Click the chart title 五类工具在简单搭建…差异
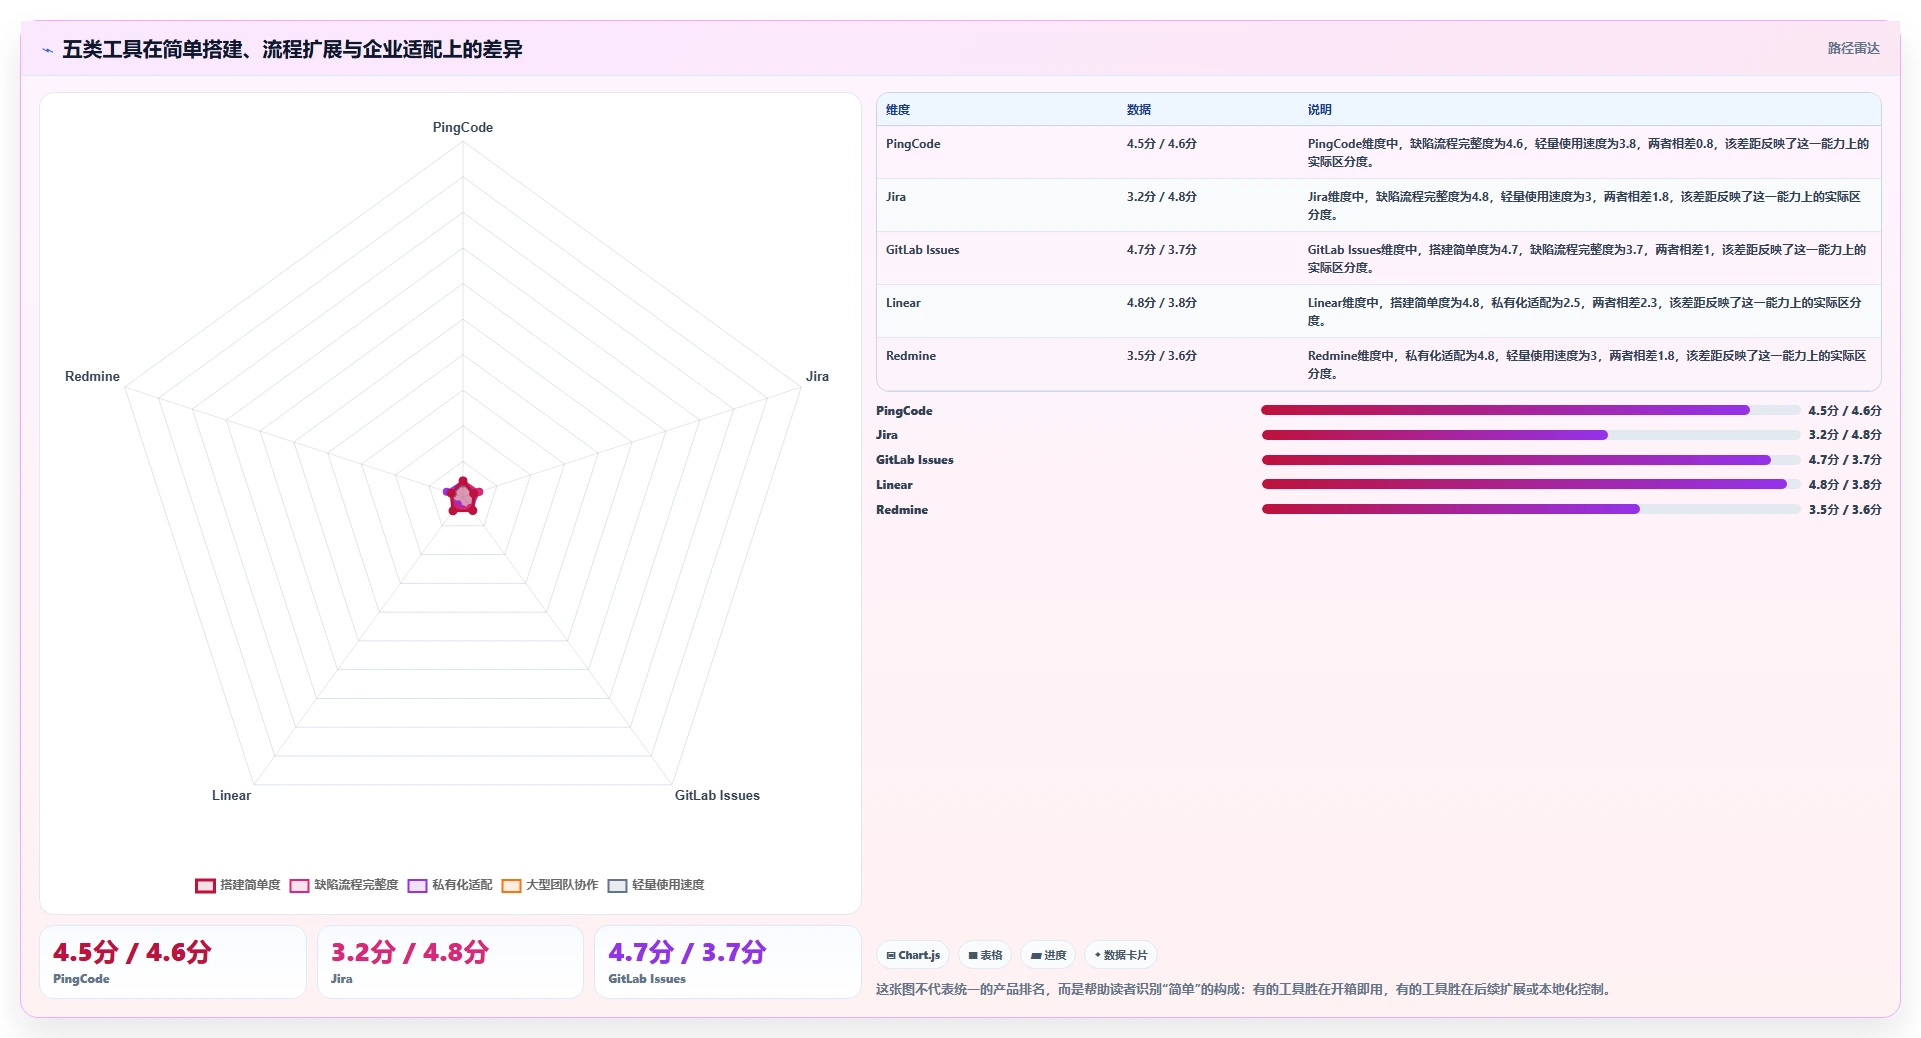 pos(292,49)
